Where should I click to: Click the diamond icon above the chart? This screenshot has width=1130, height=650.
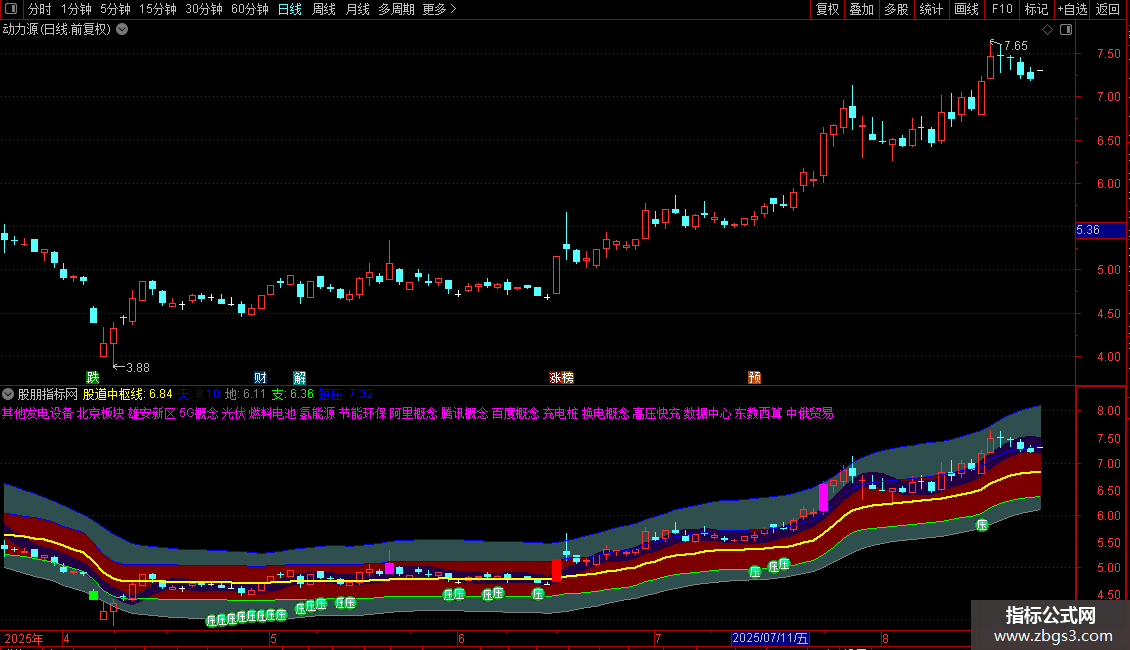(x=1047, y=30)
